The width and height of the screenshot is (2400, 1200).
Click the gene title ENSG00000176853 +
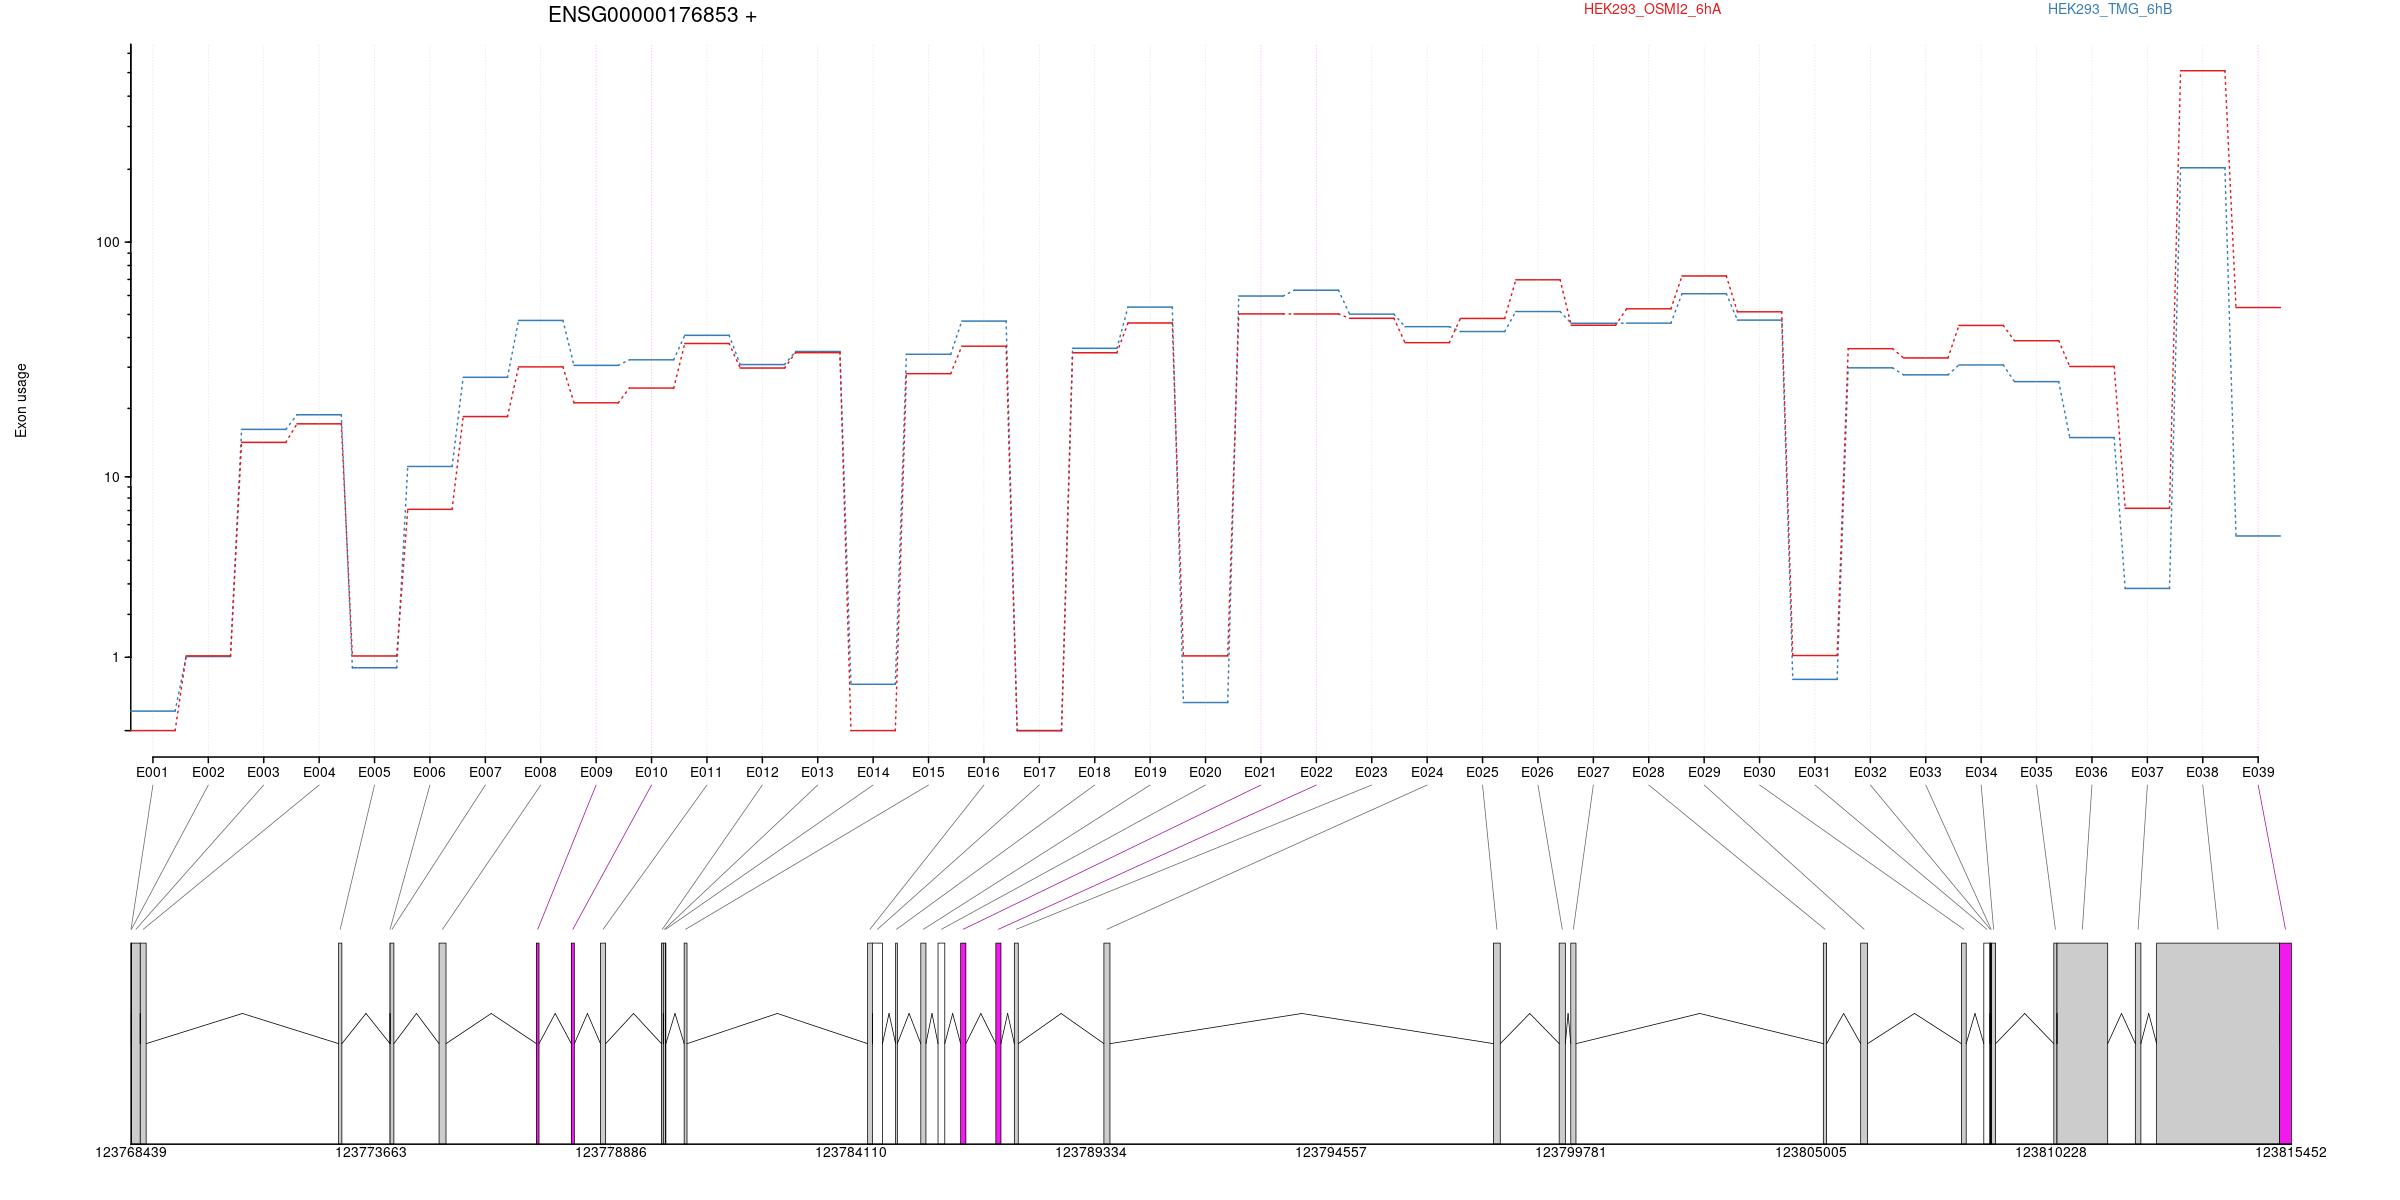[x=652, y=15]
